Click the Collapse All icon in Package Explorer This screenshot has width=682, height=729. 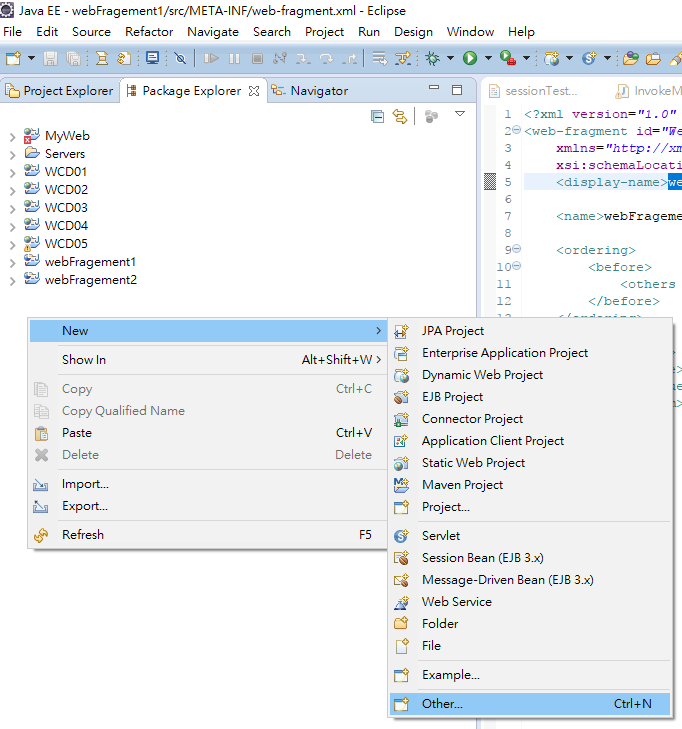tap(377, 116)
